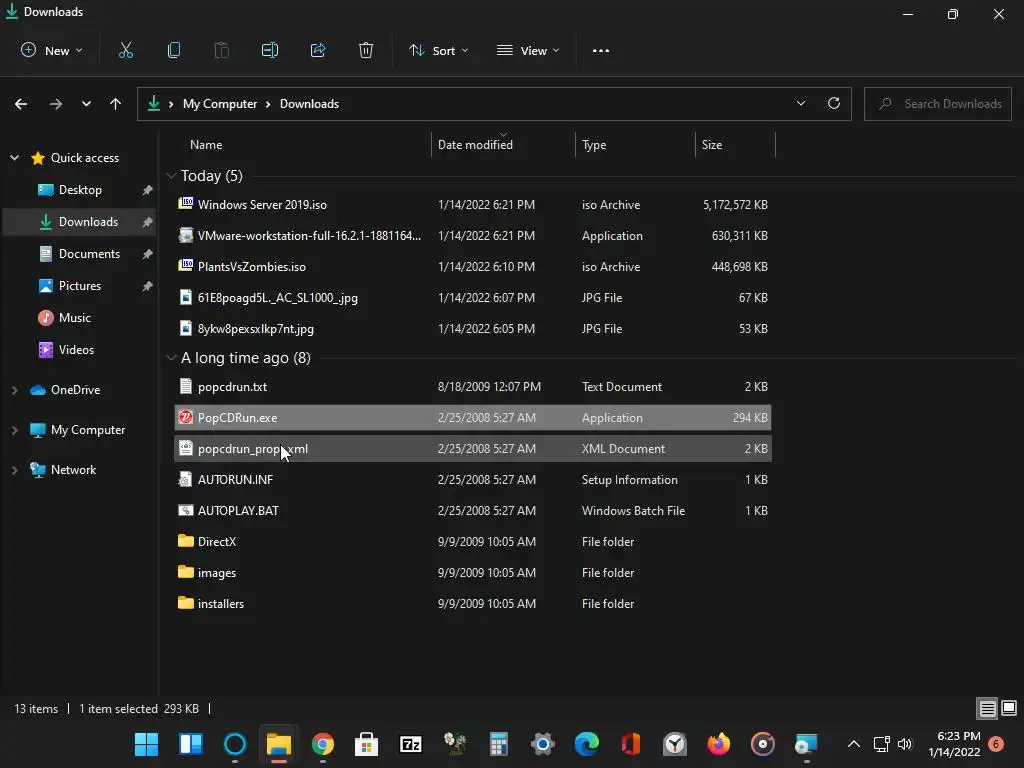
Task: Select Music in Quick access
Action: 78,318
